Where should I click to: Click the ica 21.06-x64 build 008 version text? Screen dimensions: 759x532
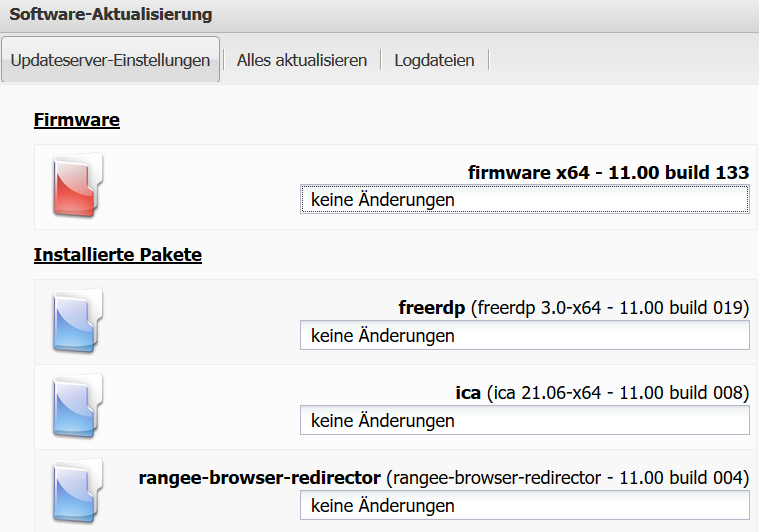coord(618,393)
